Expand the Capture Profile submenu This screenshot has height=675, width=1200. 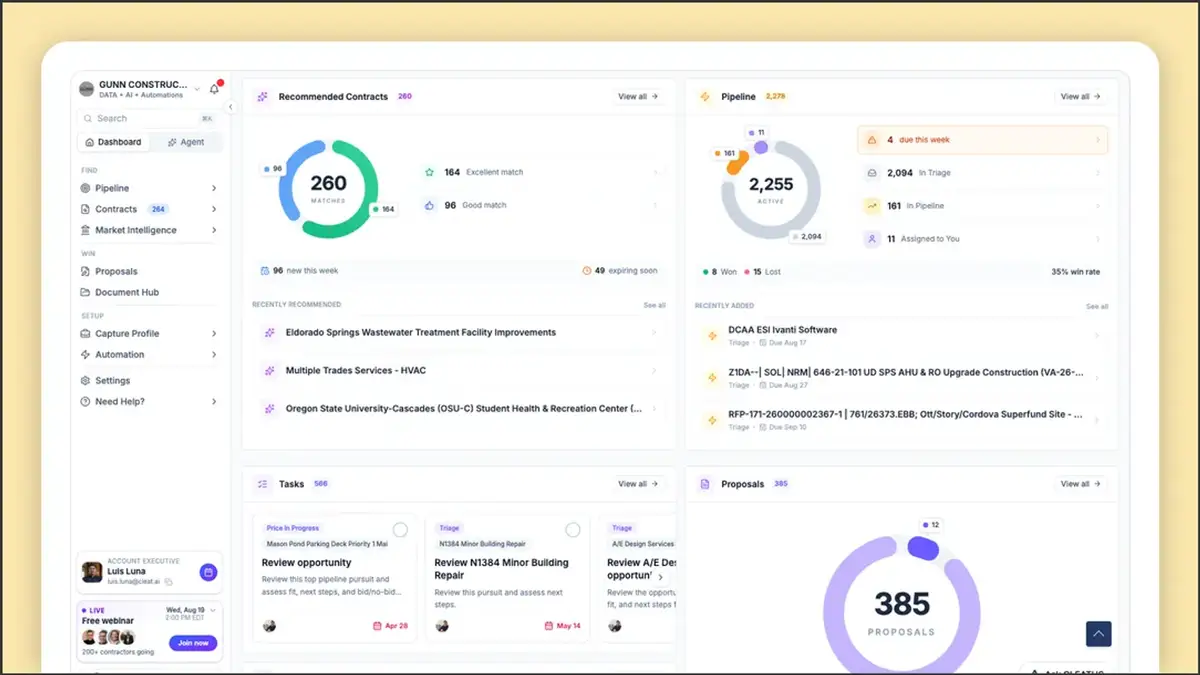(x=214, y=333)
